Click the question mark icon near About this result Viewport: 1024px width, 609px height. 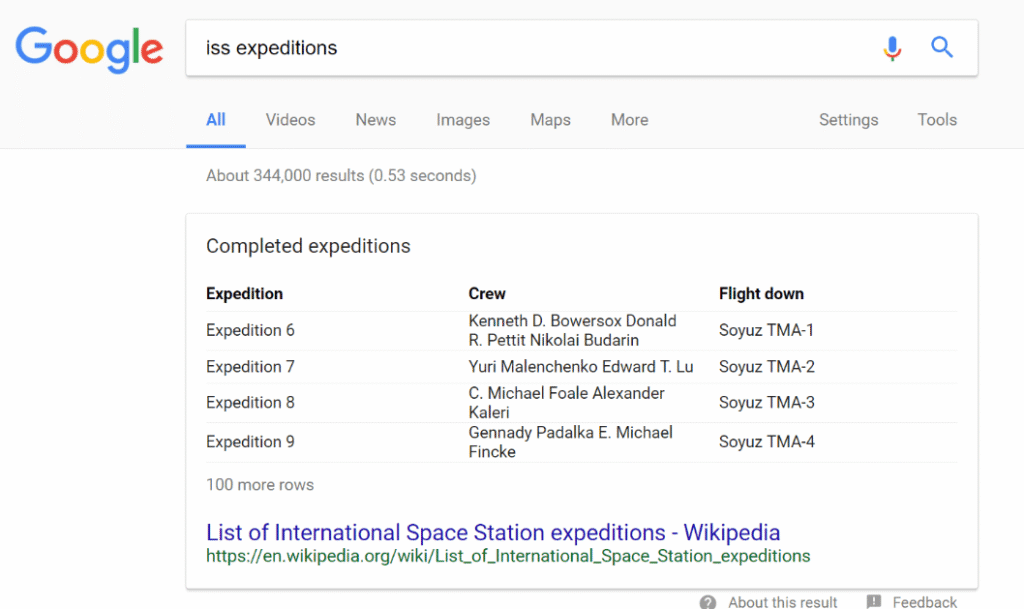click(x=707, y=601)
